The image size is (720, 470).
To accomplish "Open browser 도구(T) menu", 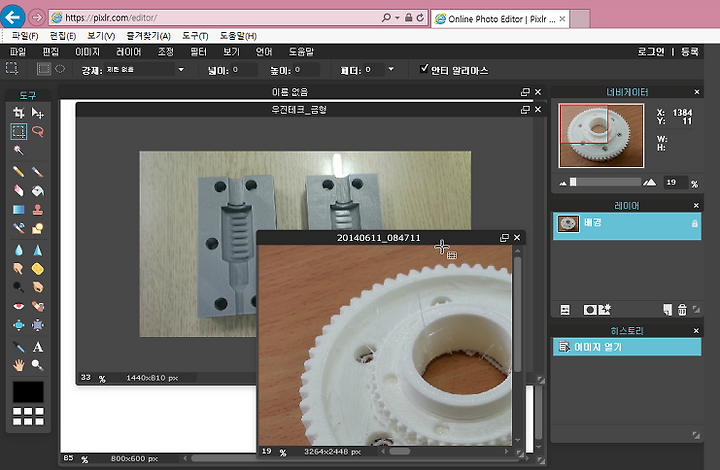I will (195, 36).
